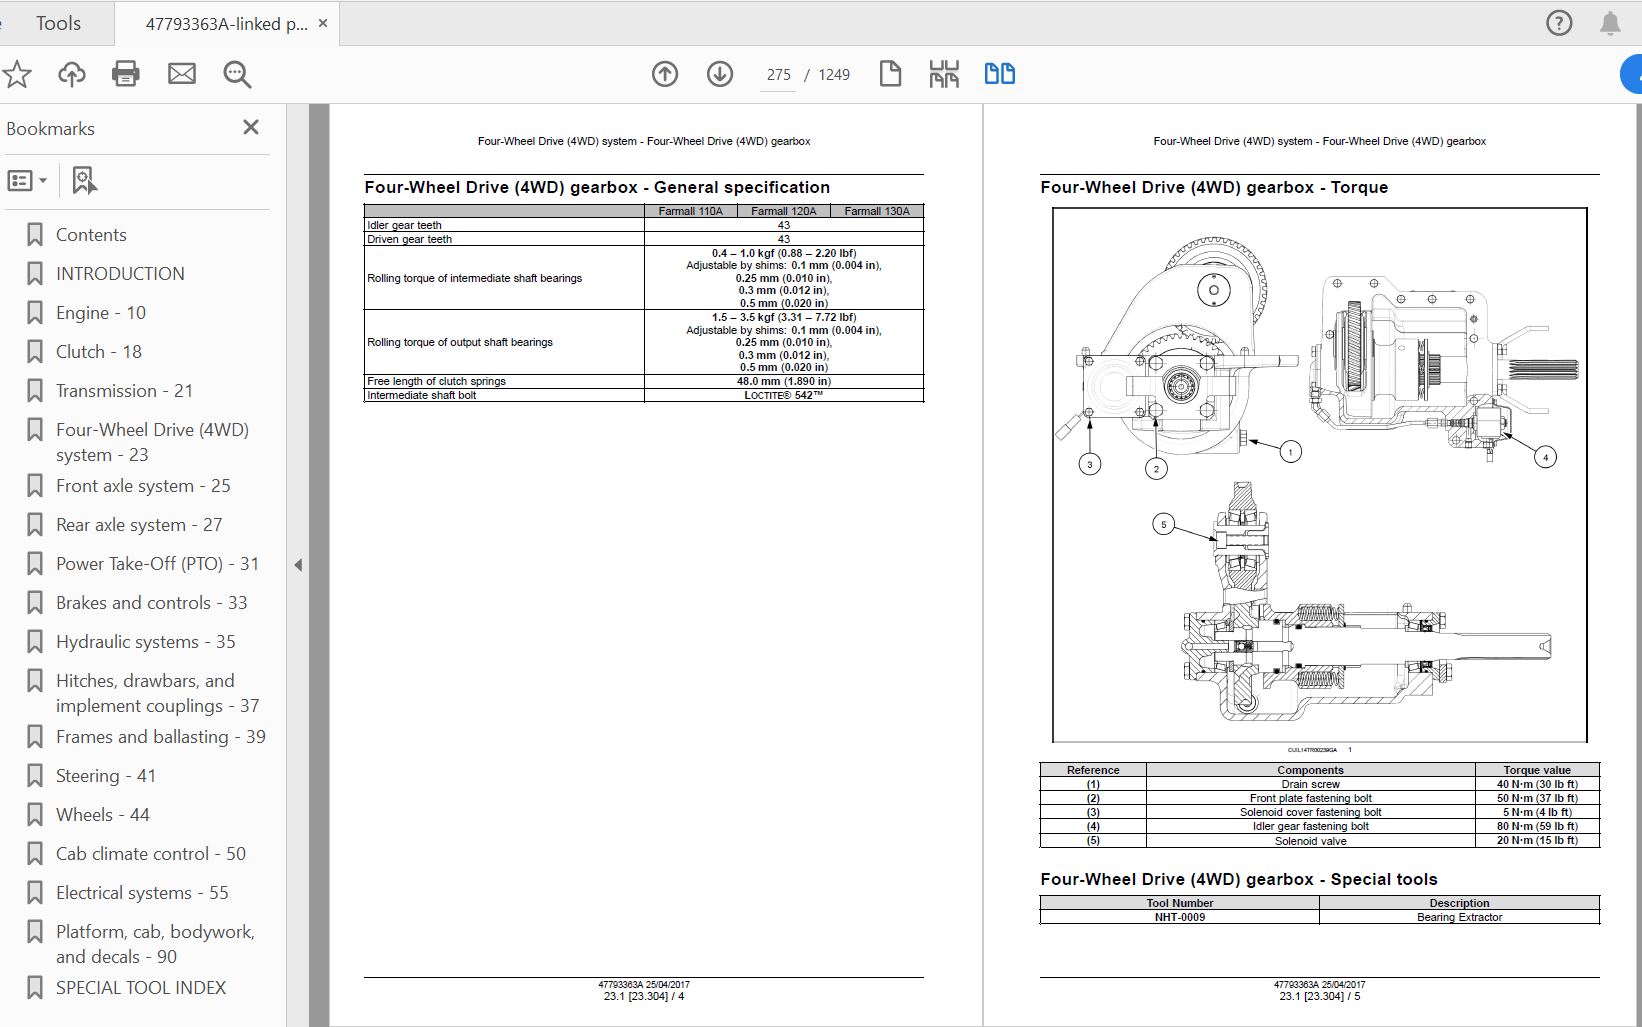1642x1027 pixels.
Task: Select the 47793363A-linked document tab
Action: coord(227,23)
